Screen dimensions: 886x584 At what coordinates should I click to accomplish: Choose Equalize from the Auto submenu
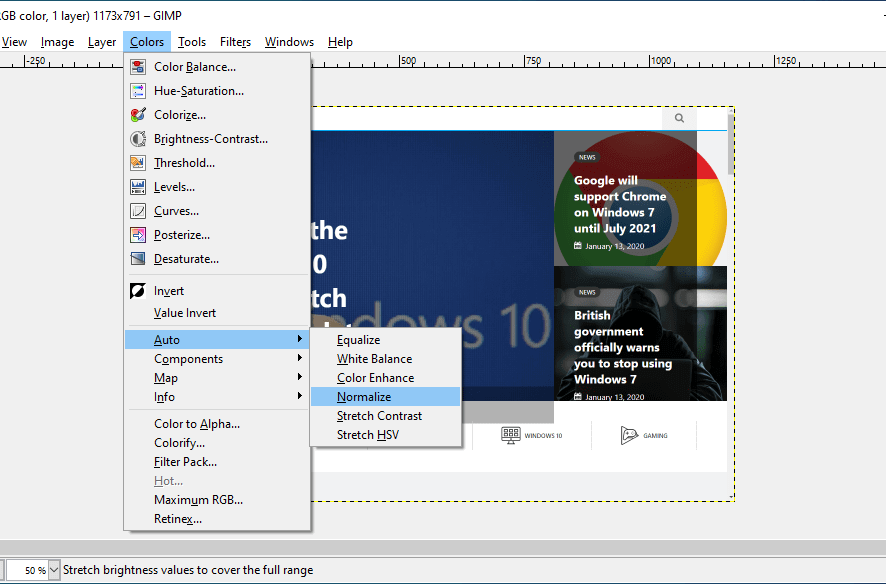coord(386,340)
